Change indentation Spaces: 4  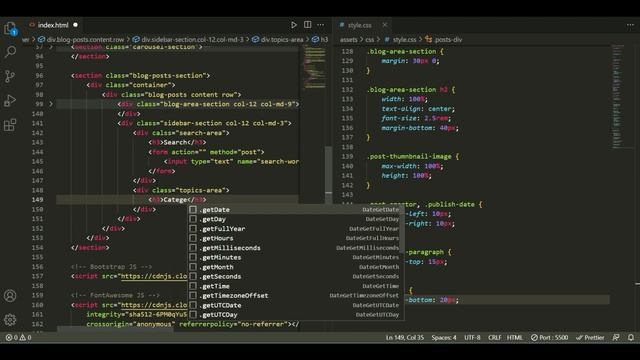444,338
